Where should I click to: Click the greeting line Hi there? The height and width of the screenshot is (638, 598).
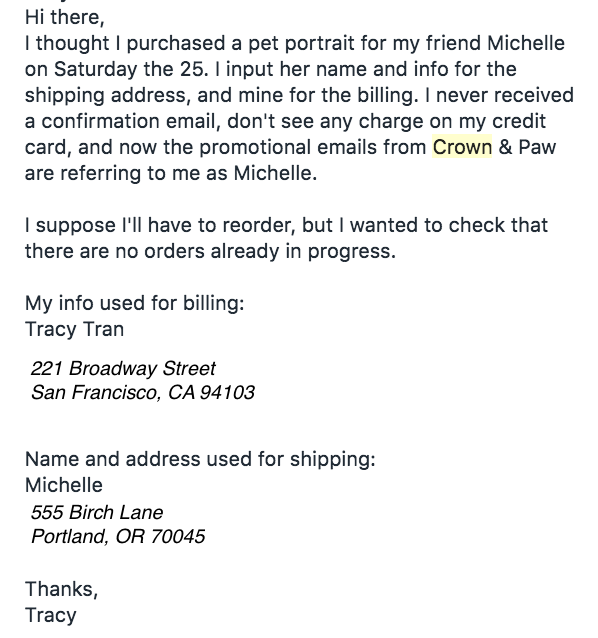(x=65, y=17)
